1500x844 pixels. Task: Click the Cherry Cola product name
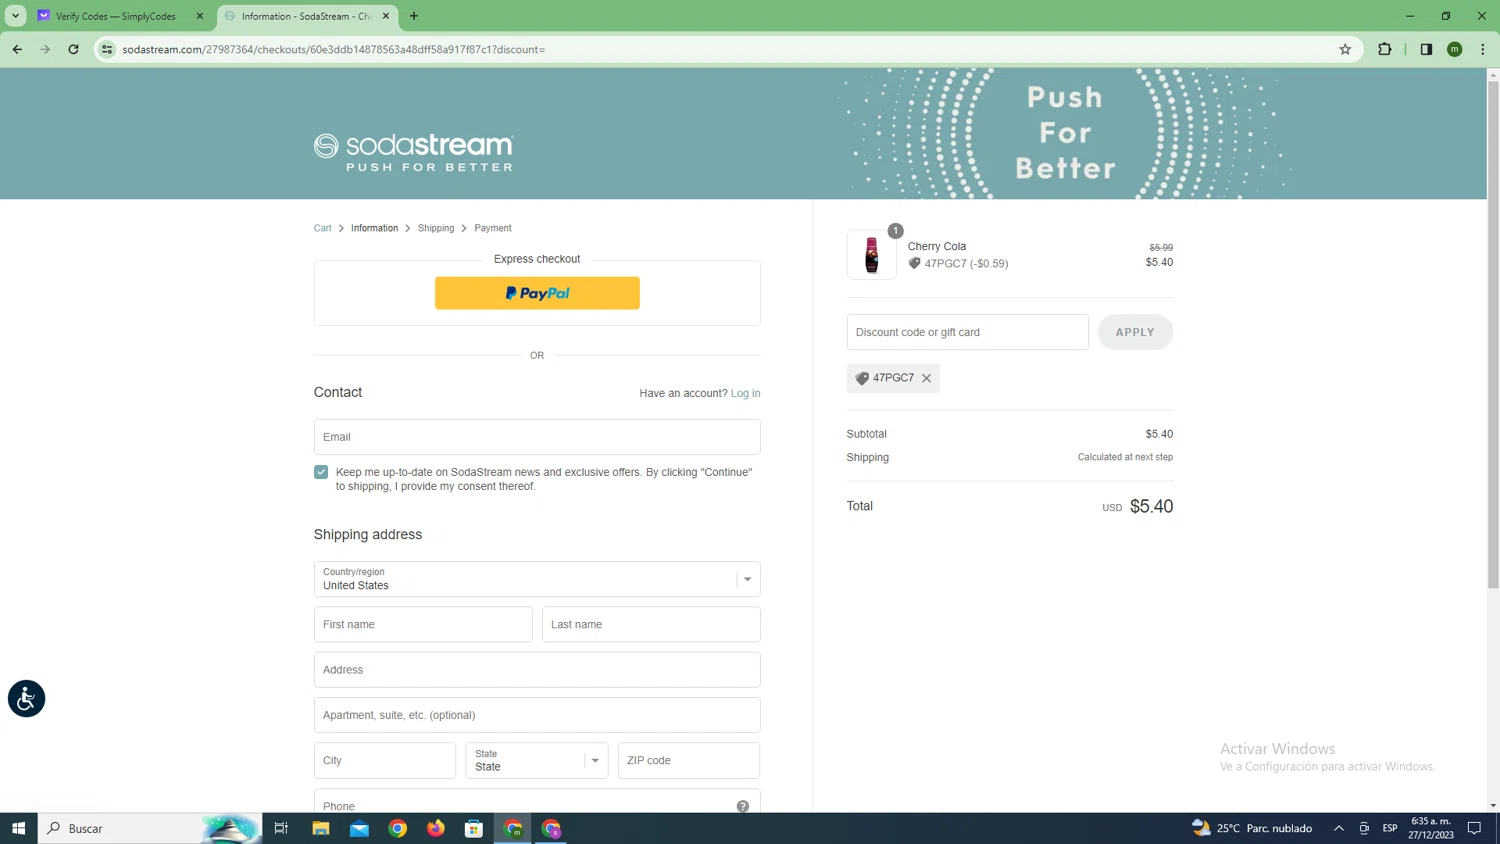pyautogui.click(x=937, y=246)
